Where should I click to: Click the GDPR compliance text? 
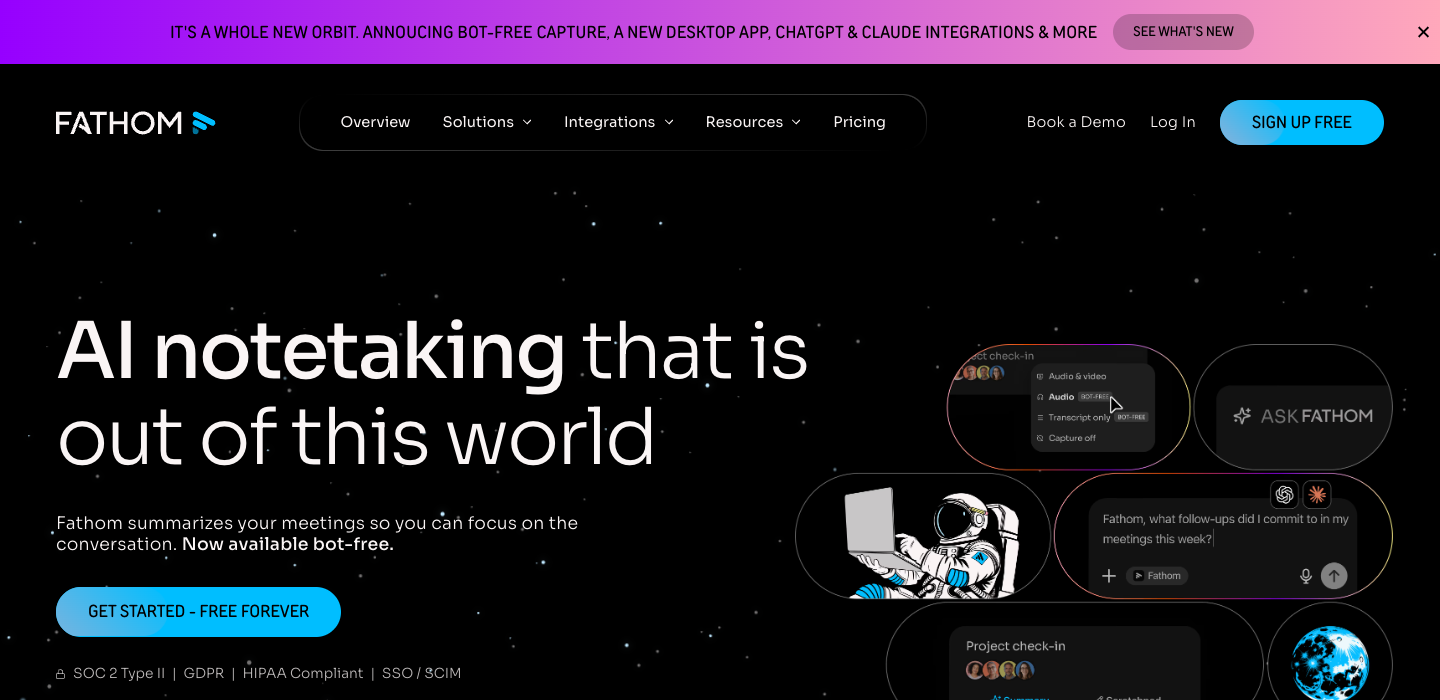(203, 673)
